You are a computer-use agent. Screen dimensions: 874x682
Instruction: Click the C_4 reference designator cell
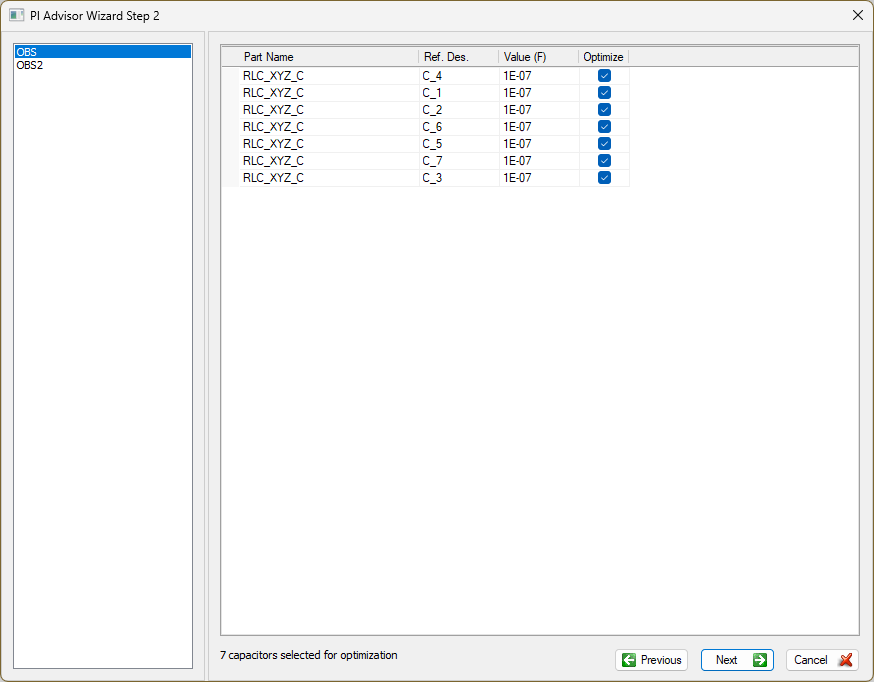tap(459, 76)
